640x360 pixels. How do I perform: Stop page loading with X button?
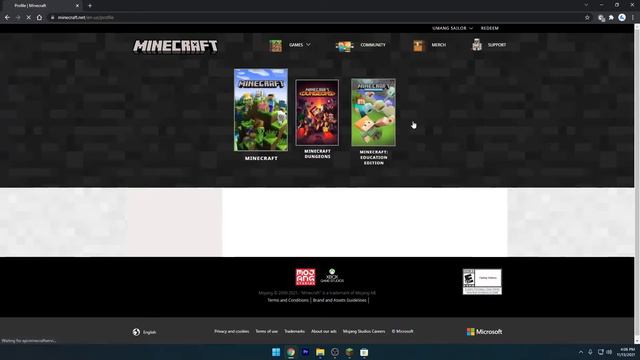pyautogui.click(x=29, y=18)
